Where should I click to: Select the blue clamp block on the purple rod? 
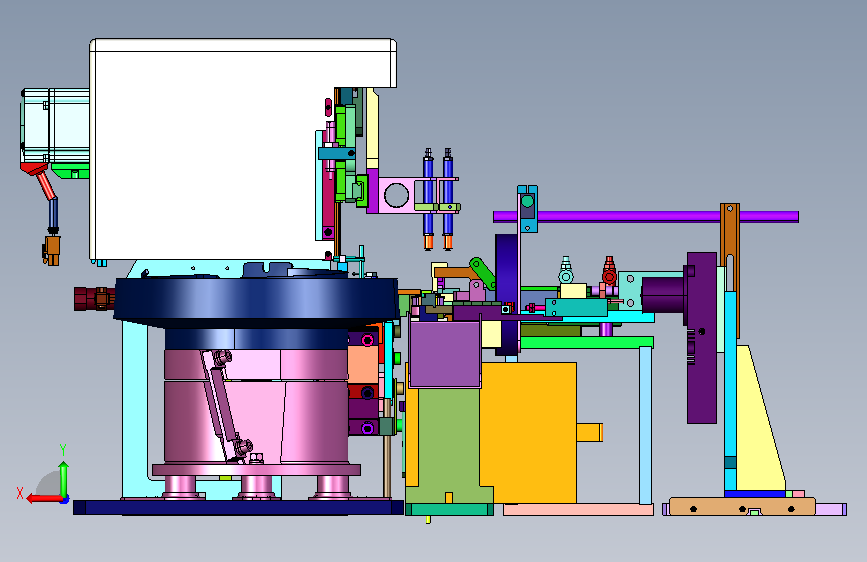[527, 209]
